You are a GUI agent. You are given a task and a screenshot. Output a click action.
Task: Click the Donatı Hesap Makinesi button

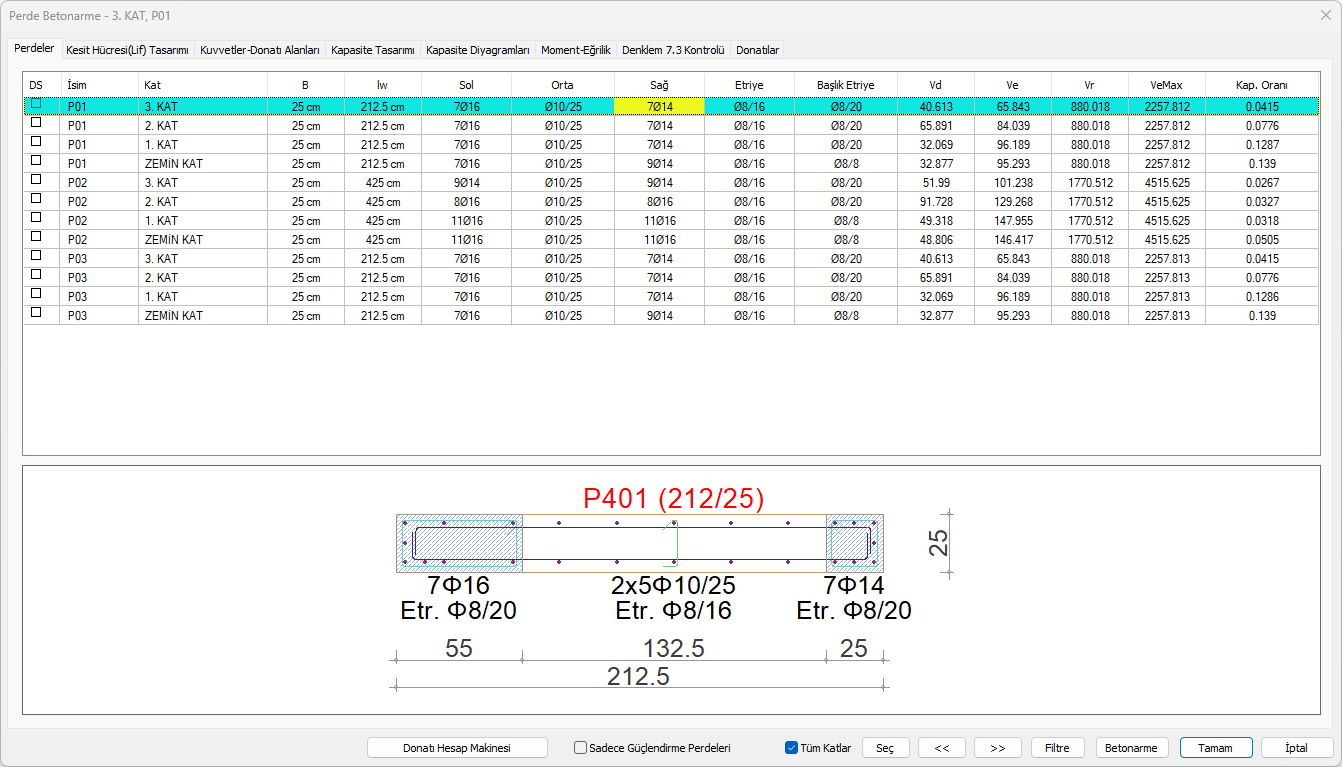(457, 748)
